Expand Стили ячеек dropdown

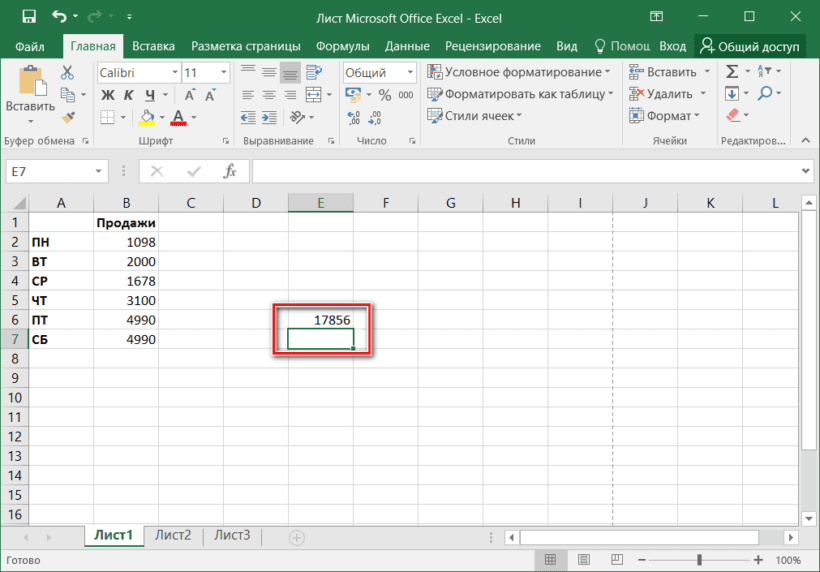click(x=519, y=116)
